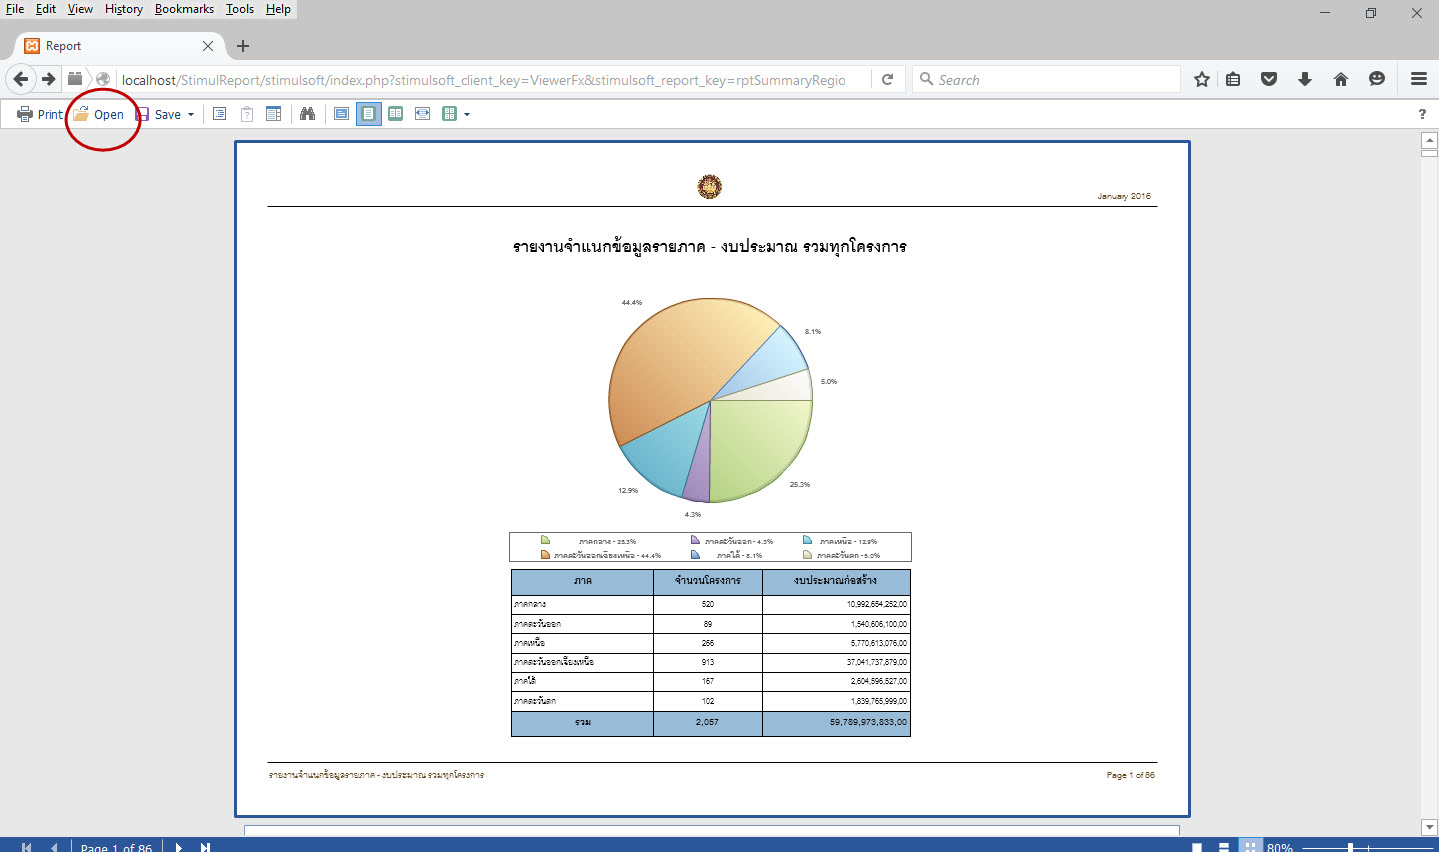The width and height of the screenshot is (1439, 852).
Task: Toggle fit page width mode
Action: [x=423, y=114]
